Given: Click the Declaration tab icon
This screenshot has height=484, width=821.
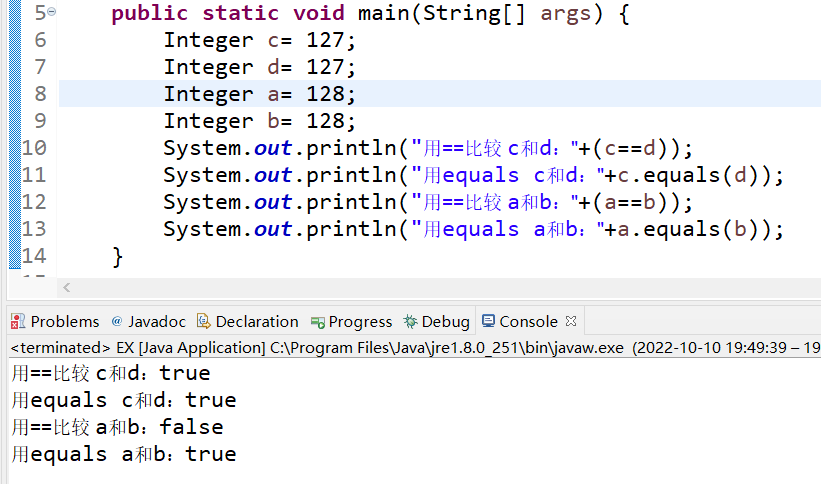Looking at the screenshot, I should (x=203, y=321).
